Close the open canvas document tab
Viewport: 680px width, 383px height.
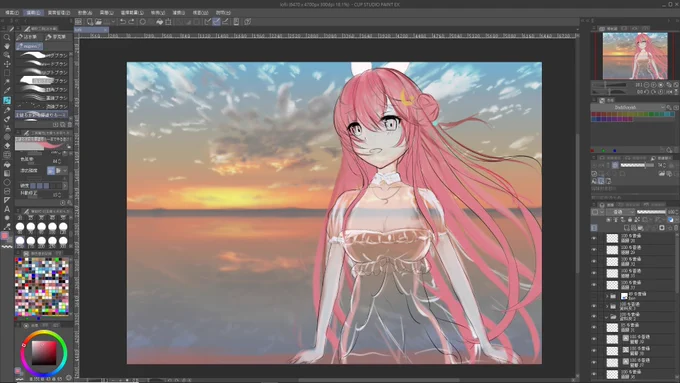click(x=105, y=30)
